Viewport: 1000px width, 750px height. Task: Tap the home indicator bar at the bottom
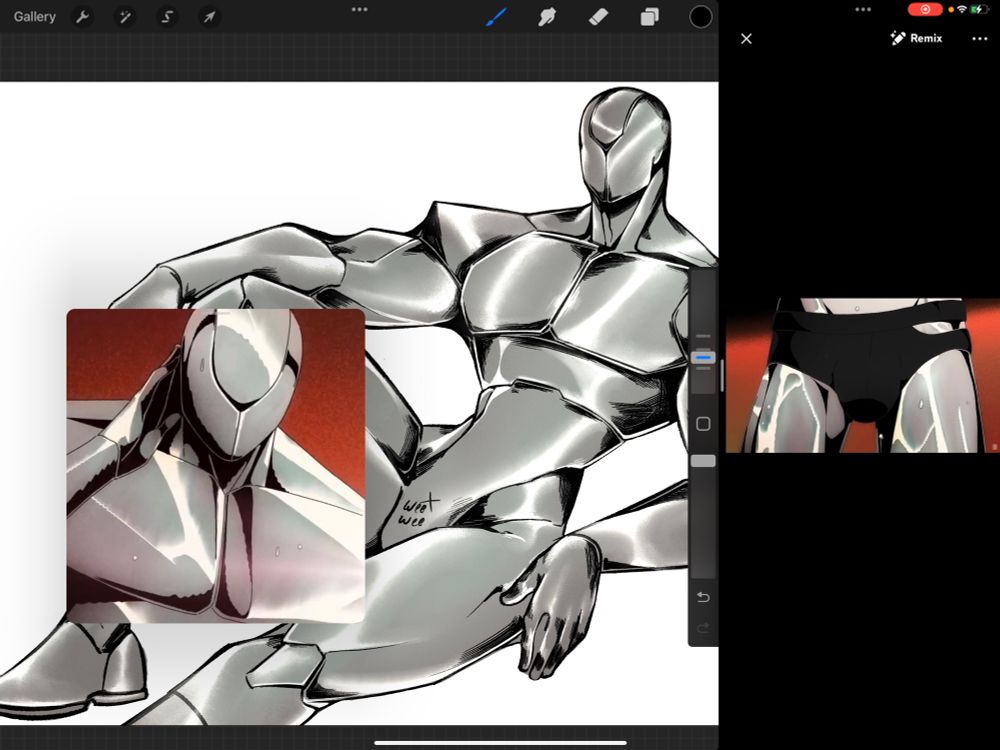500,742
